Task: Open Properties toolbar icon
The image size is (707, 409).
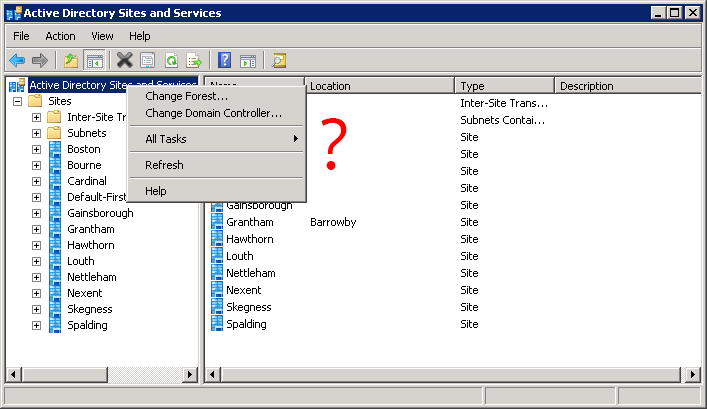Action: (147, 60)
